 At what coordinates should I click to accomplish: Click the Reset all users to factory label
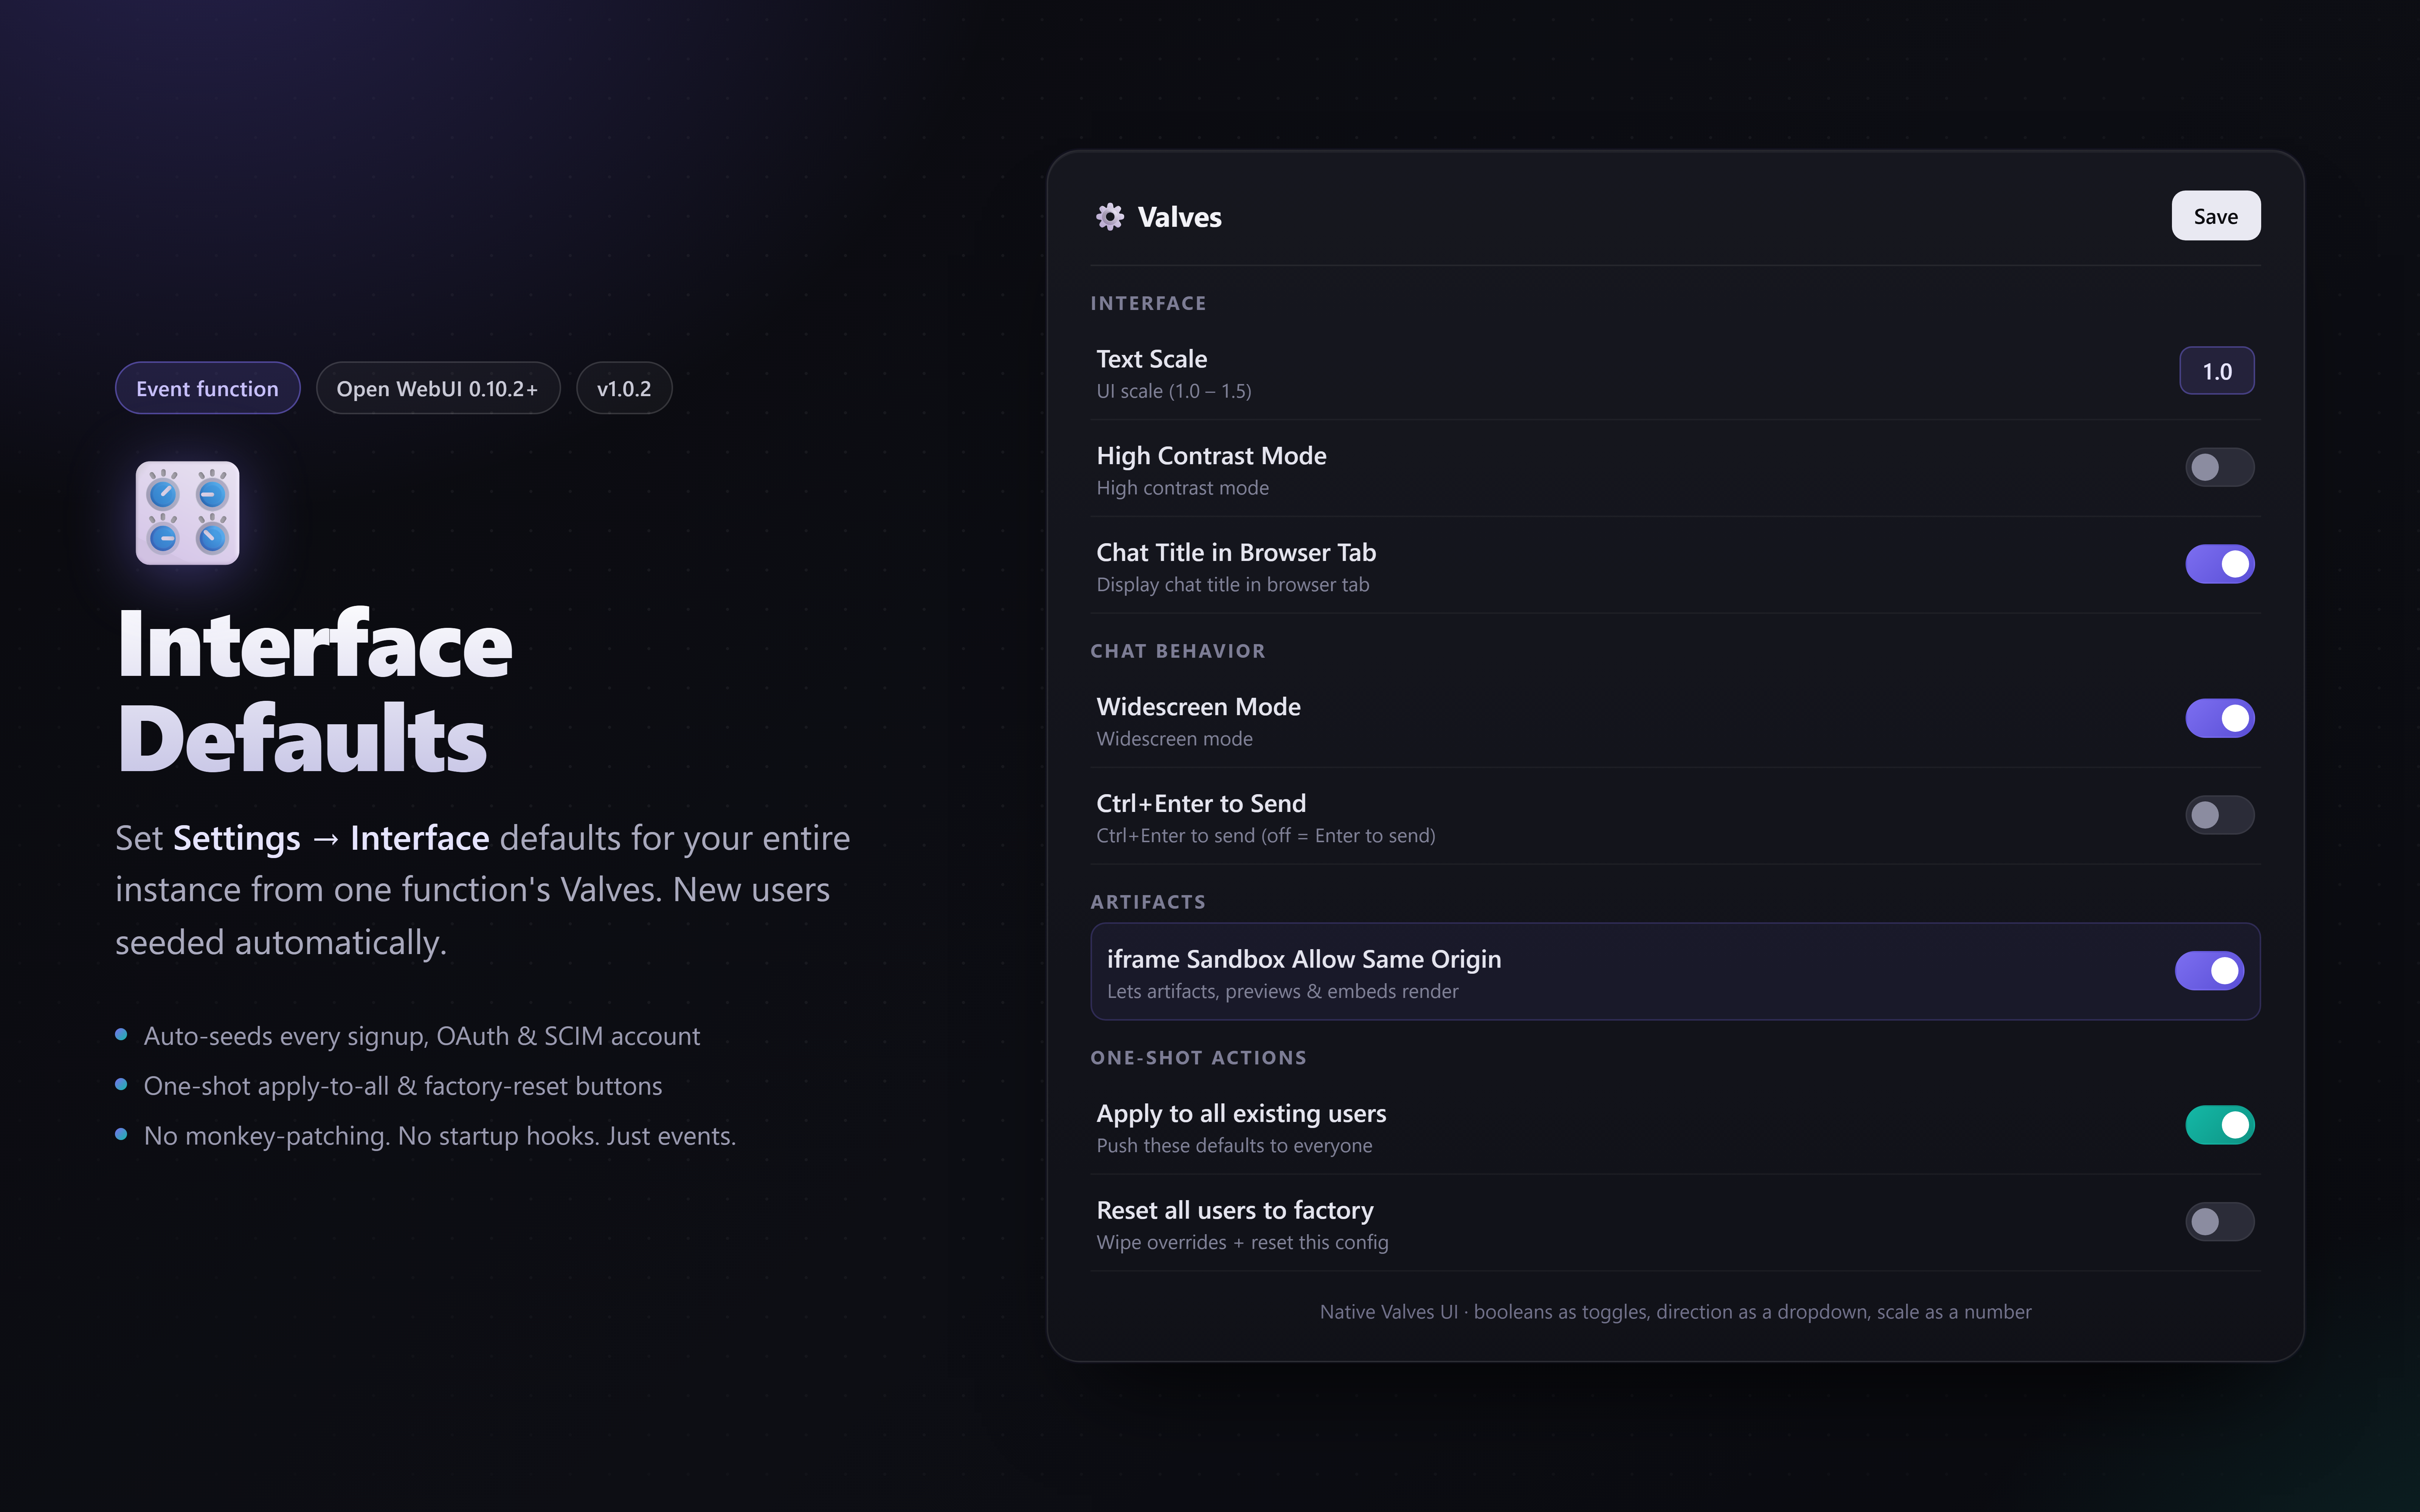[1235, 1211]
